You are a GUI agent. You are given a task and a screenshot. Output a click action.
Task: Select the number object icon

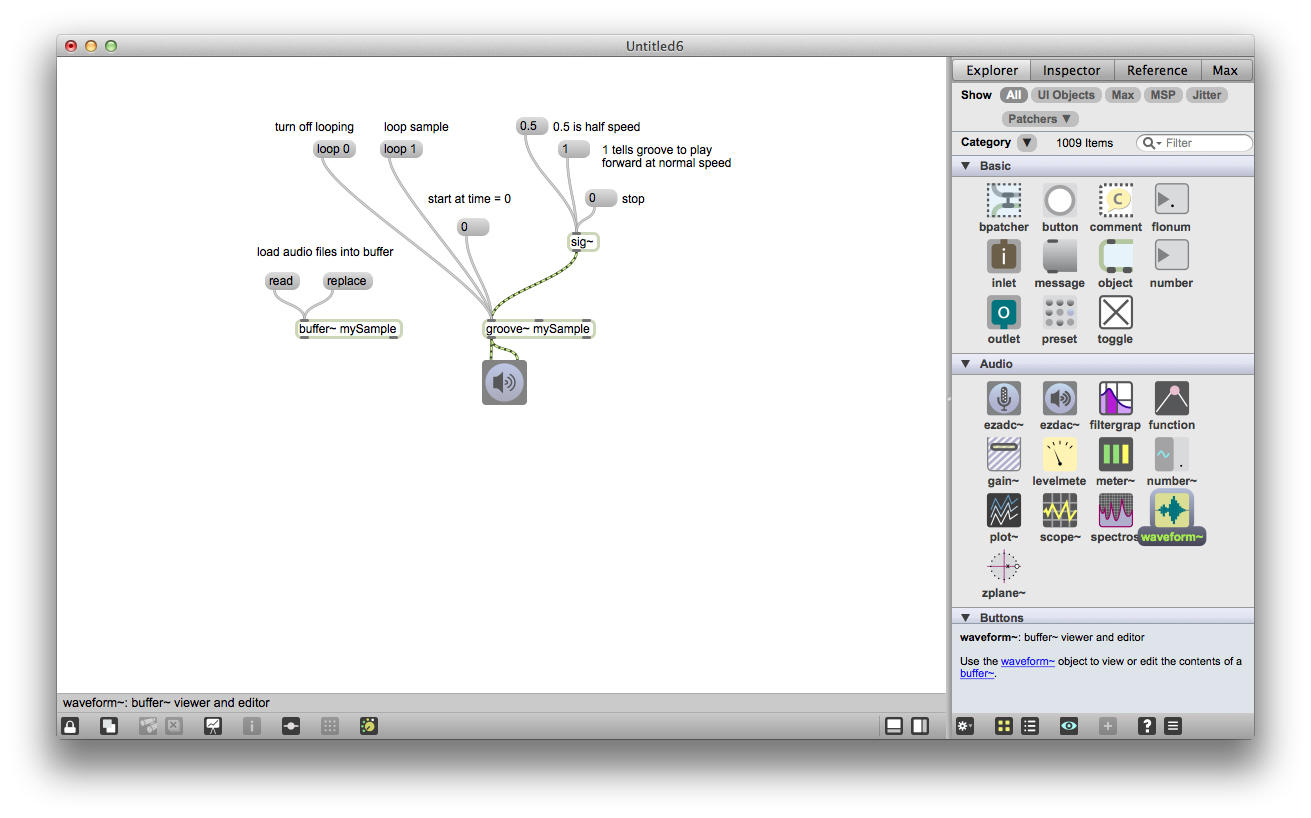[1172, 256]
